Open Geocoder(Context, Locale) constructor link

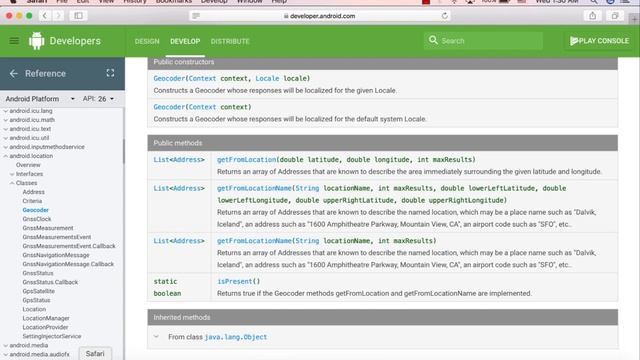(169, 78)
